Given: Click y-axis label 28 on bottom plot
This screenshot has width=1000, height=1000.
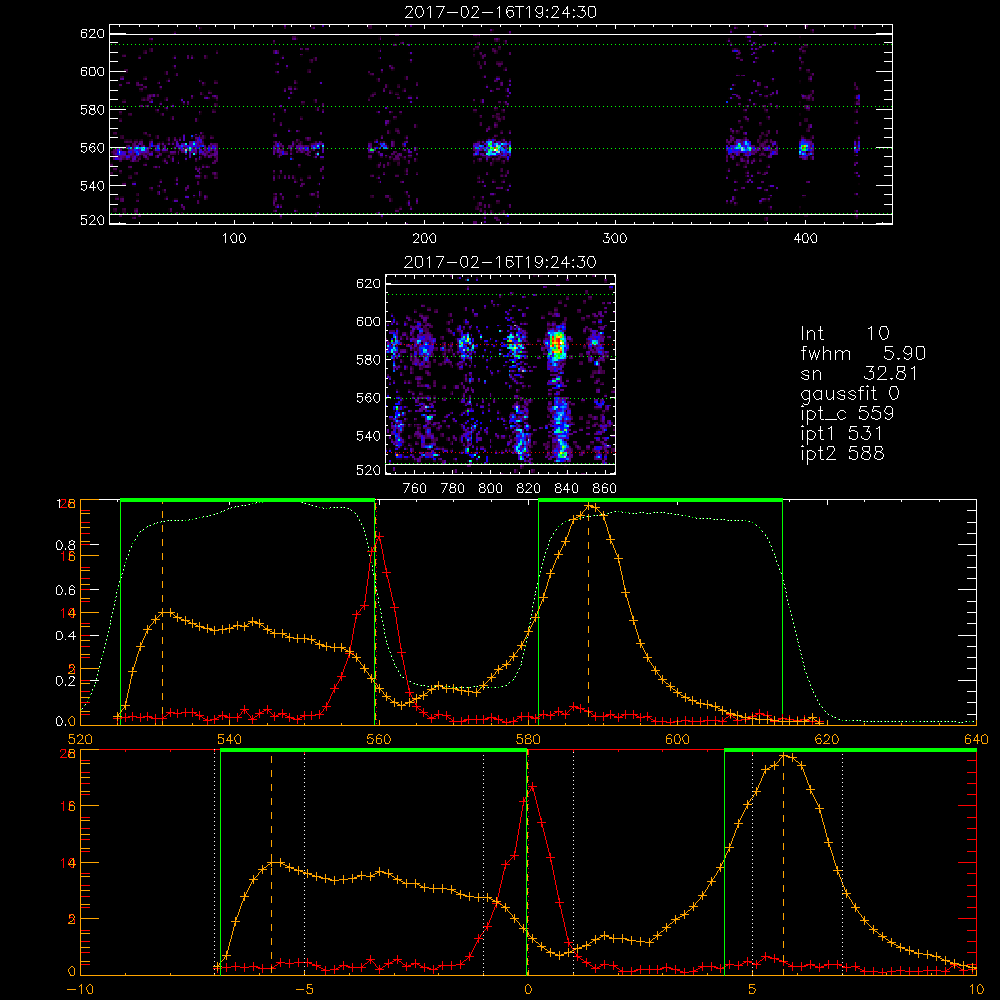Looking at the screenshot, I should coord(68,753).
